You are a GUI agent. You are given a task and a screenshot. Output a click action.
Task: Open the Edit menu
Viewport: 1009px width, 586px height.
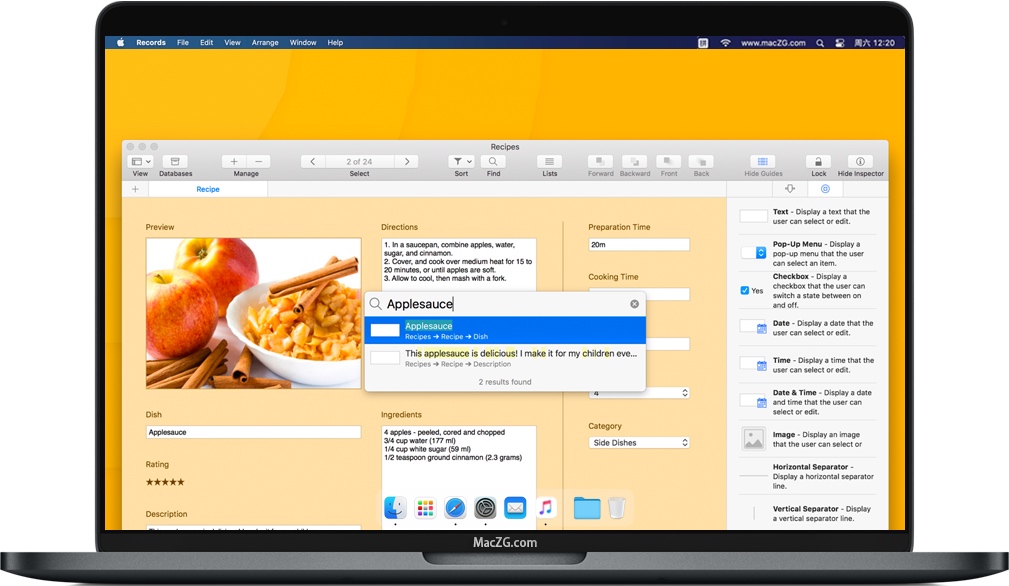coord(206,43)
